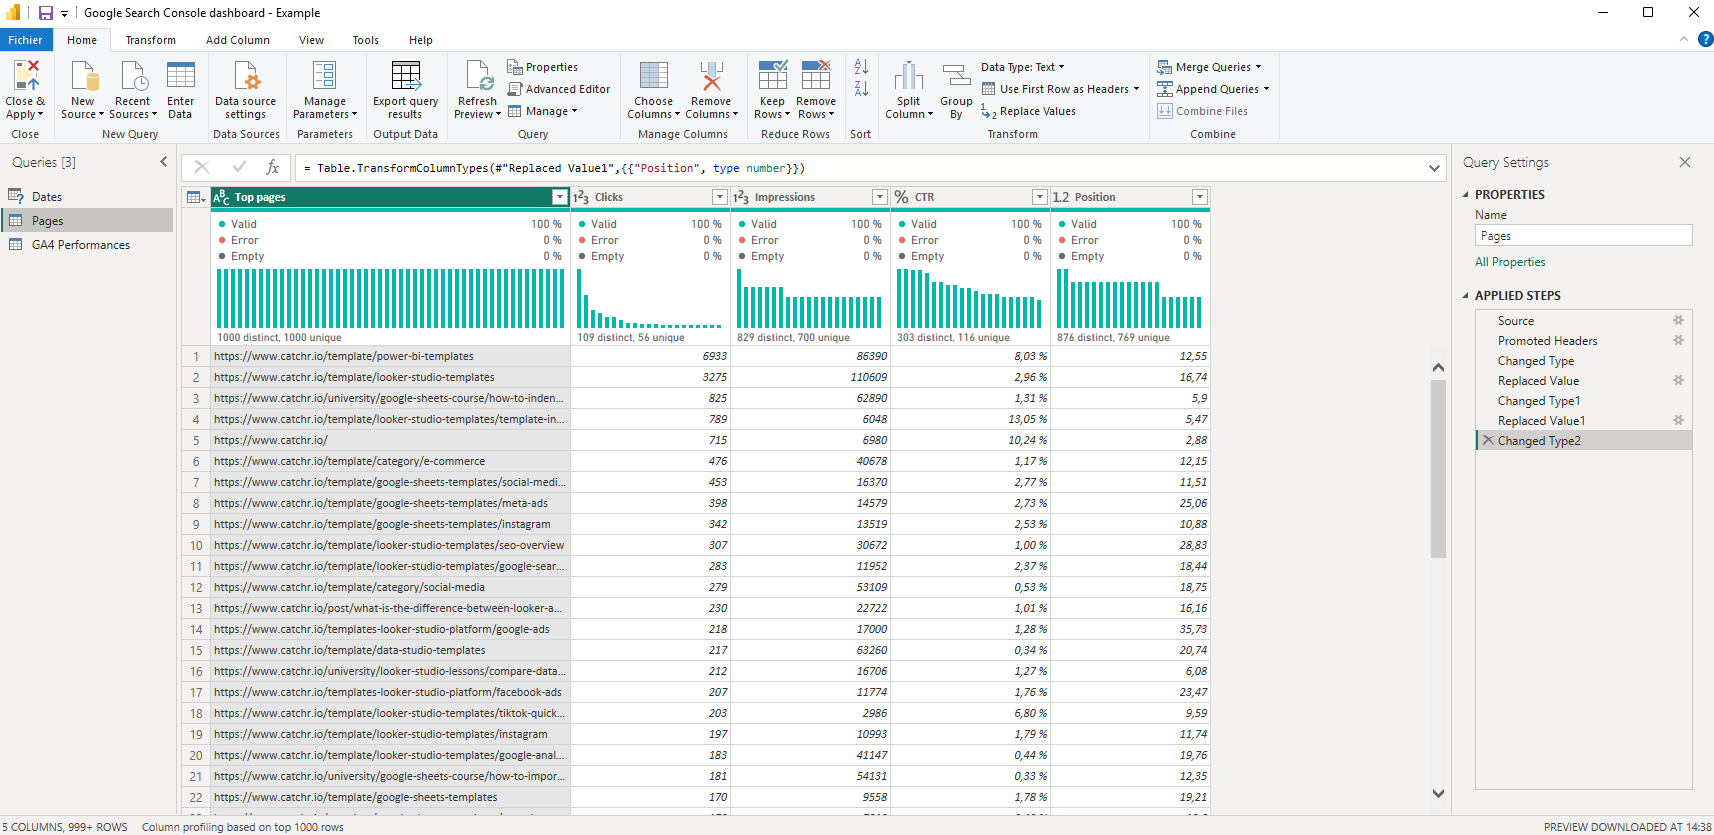Select the Dates query
This screenshot has width=1714, height=835.
pos(88,197)
